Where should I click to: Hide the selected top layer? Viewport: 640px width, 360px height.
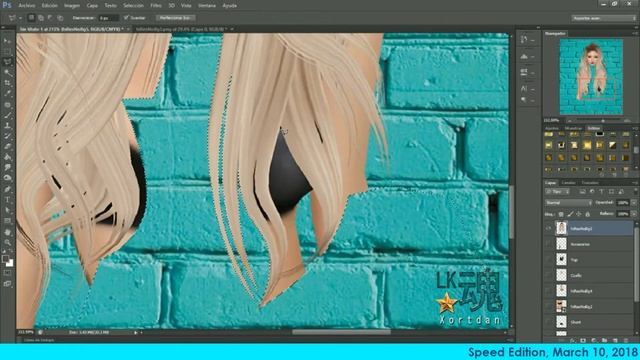click(x=549, y=229)
